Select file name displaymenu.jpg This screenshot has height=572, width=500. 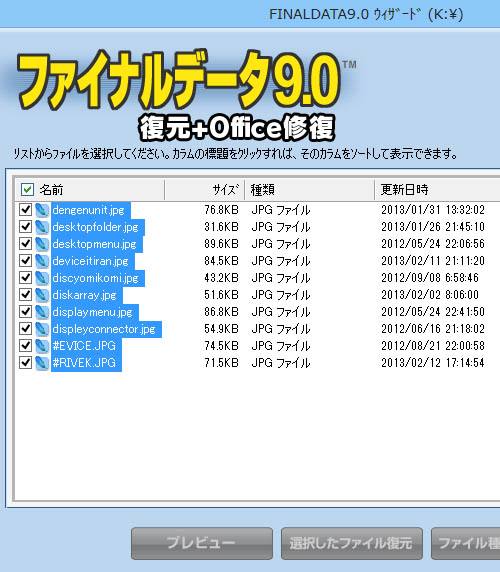(x=95, y=312)
